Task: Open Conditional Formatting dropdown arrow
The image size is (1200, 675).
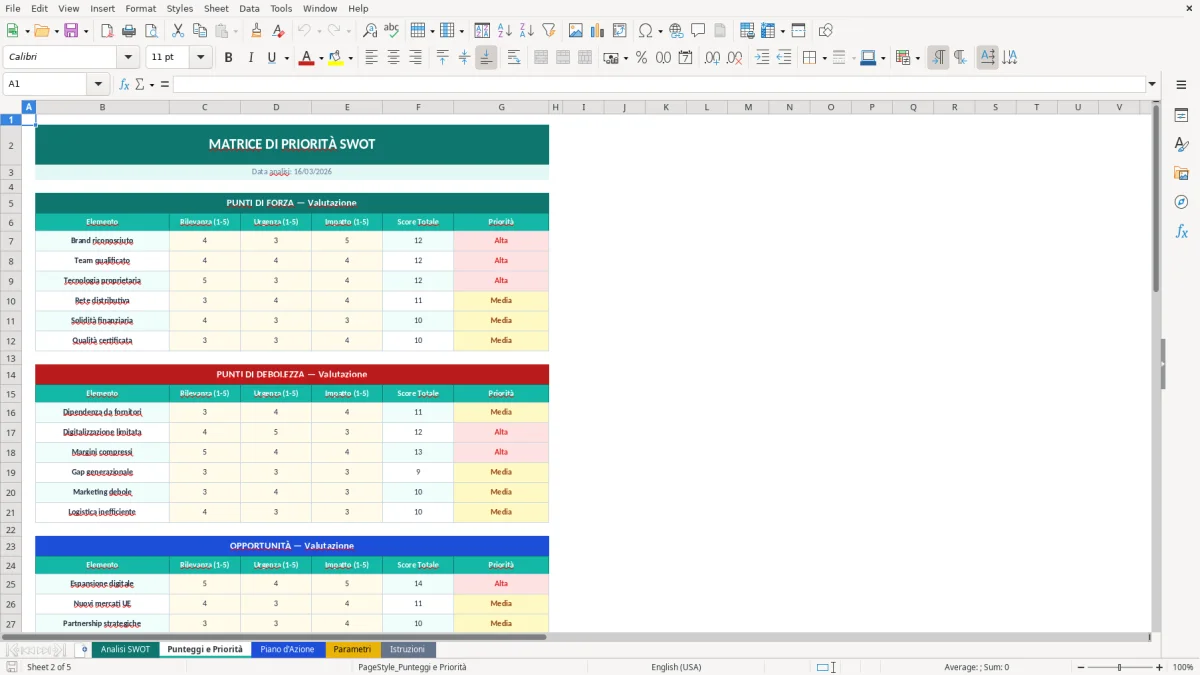Action: pyautogui.click(x=917, y=58)
